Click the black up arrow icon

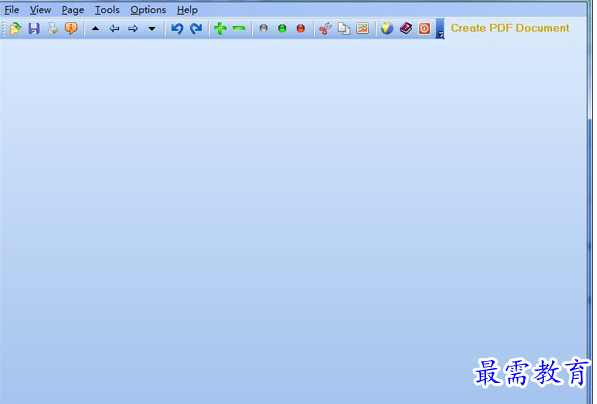(96, 29)
